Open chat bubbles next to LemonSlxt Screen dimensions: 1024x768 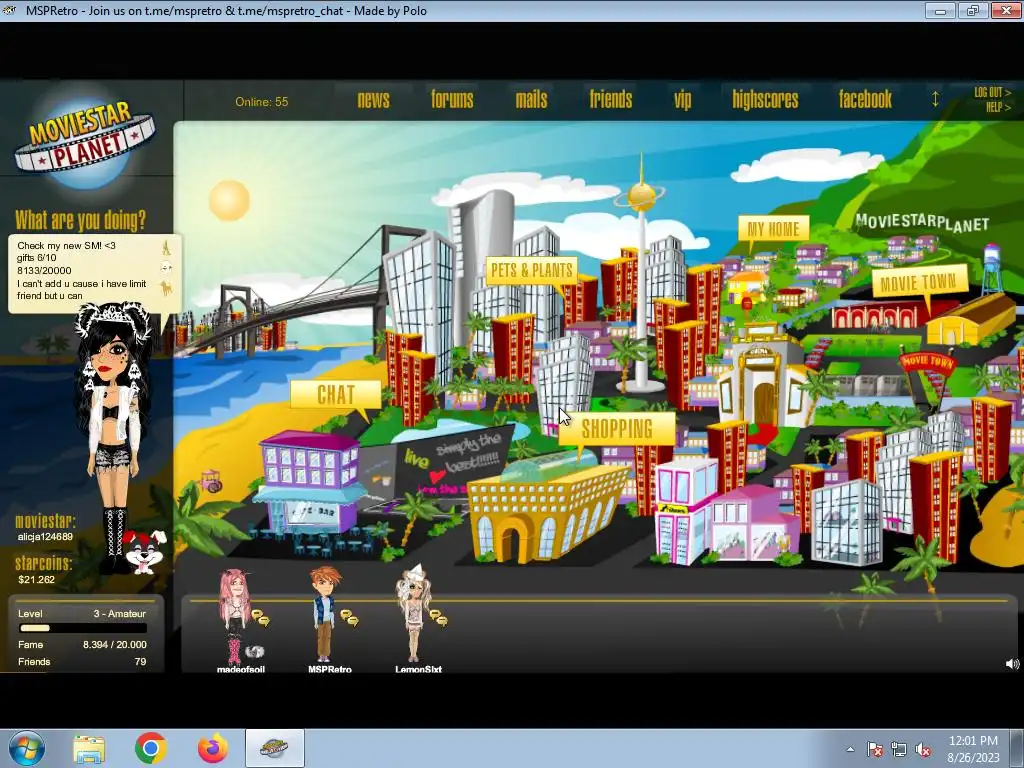[x=438, y=617]
